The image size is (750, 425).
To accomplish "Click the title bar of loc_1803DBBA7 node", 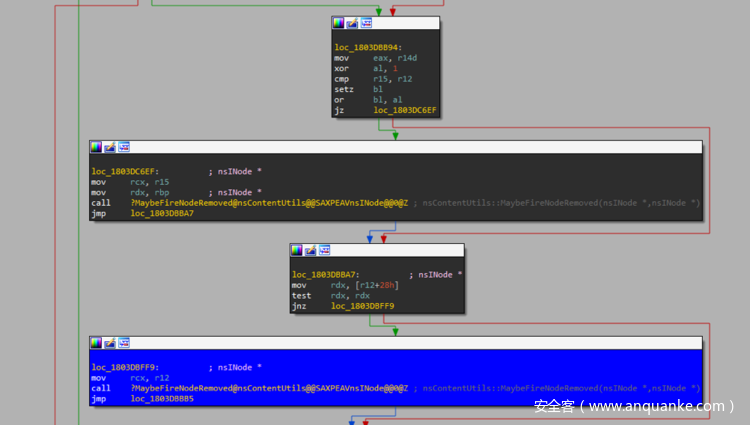I will [400, 250].
